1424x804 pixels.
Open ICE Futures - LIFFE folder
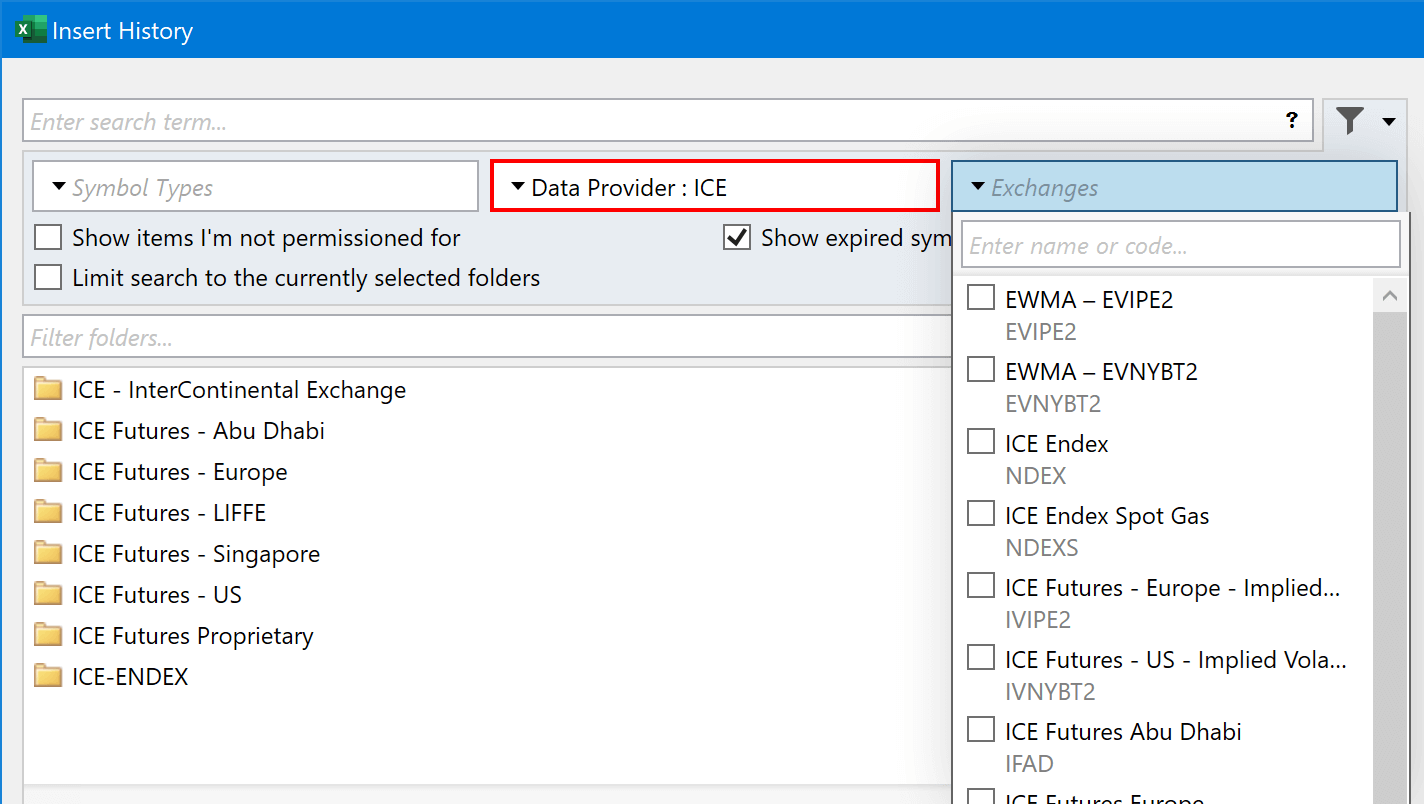pos(169,513)
